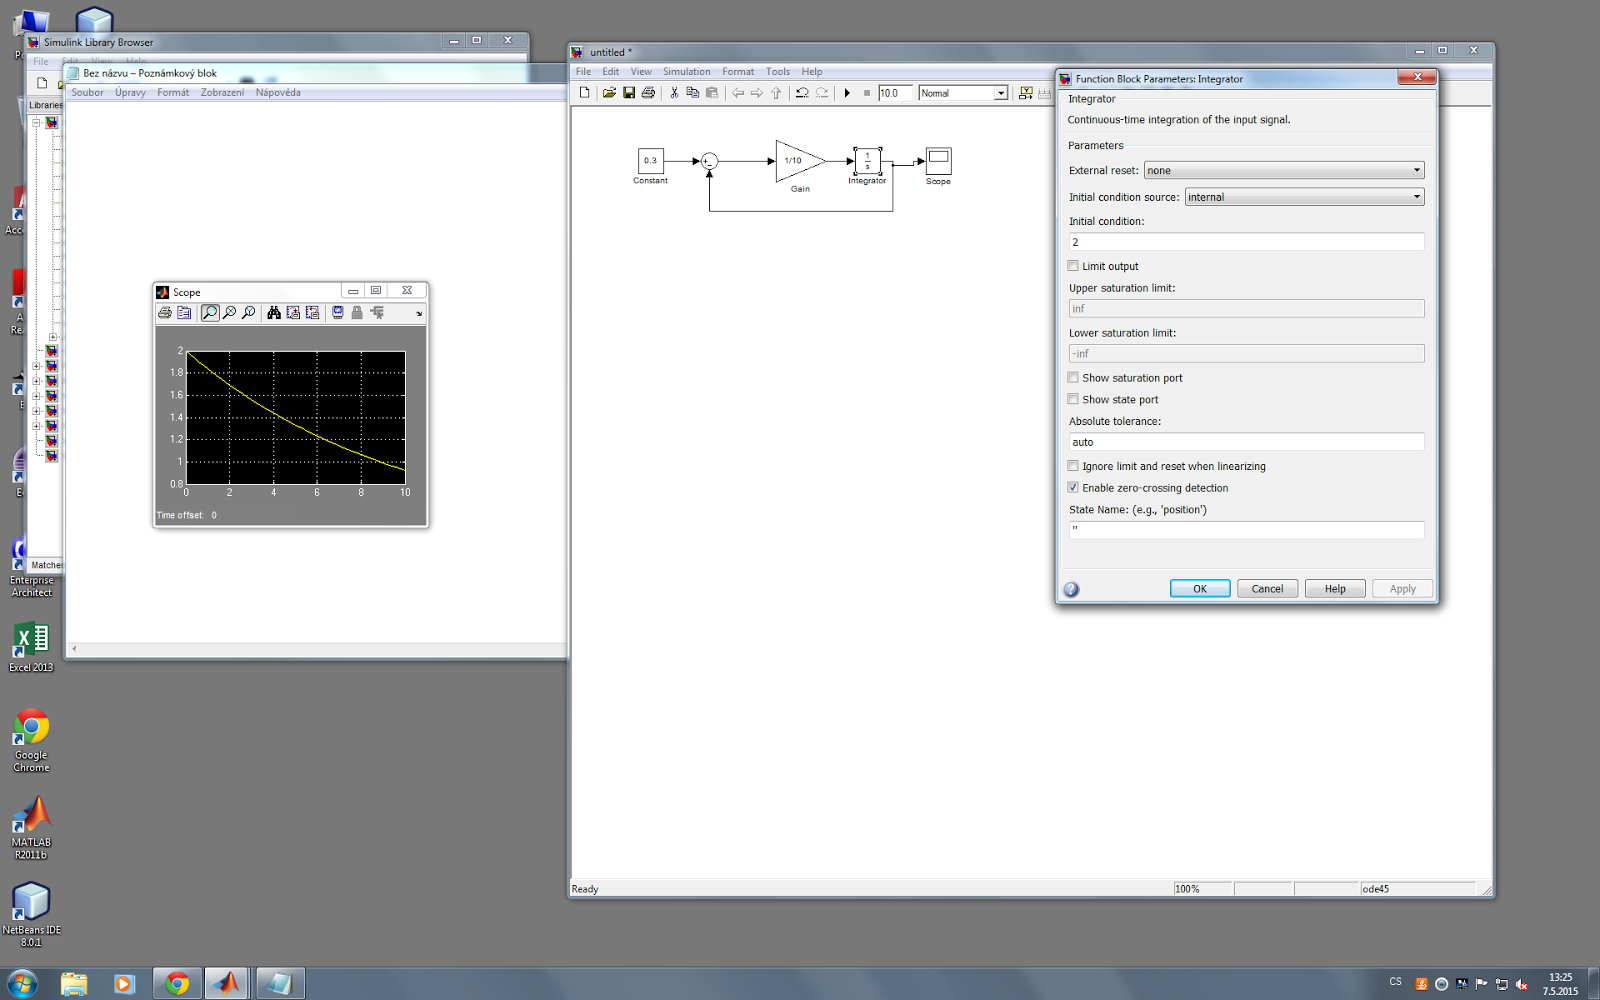The height and width of the screenshot is (1000, 1600).
Task: Select the Scope zoom X-axis tool
Action: tap(229, 313)
